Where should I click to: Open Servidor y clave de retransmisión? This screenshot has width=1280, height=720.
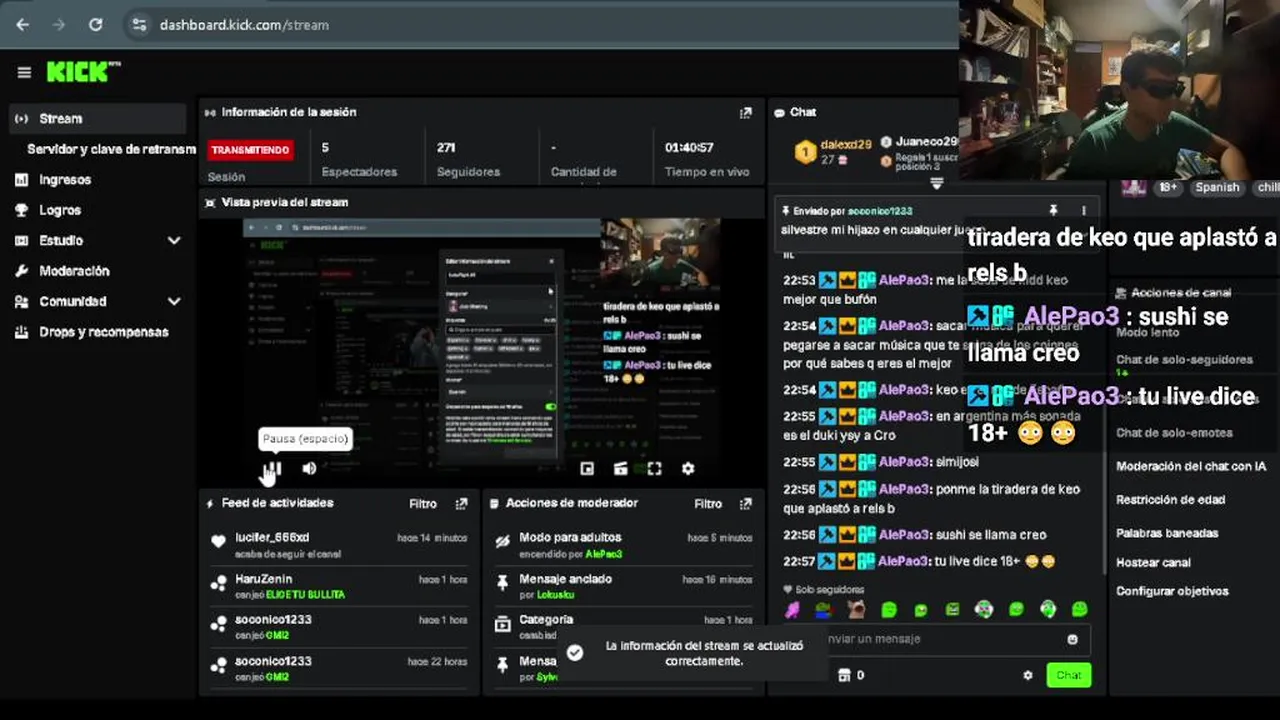coord(111,149)
